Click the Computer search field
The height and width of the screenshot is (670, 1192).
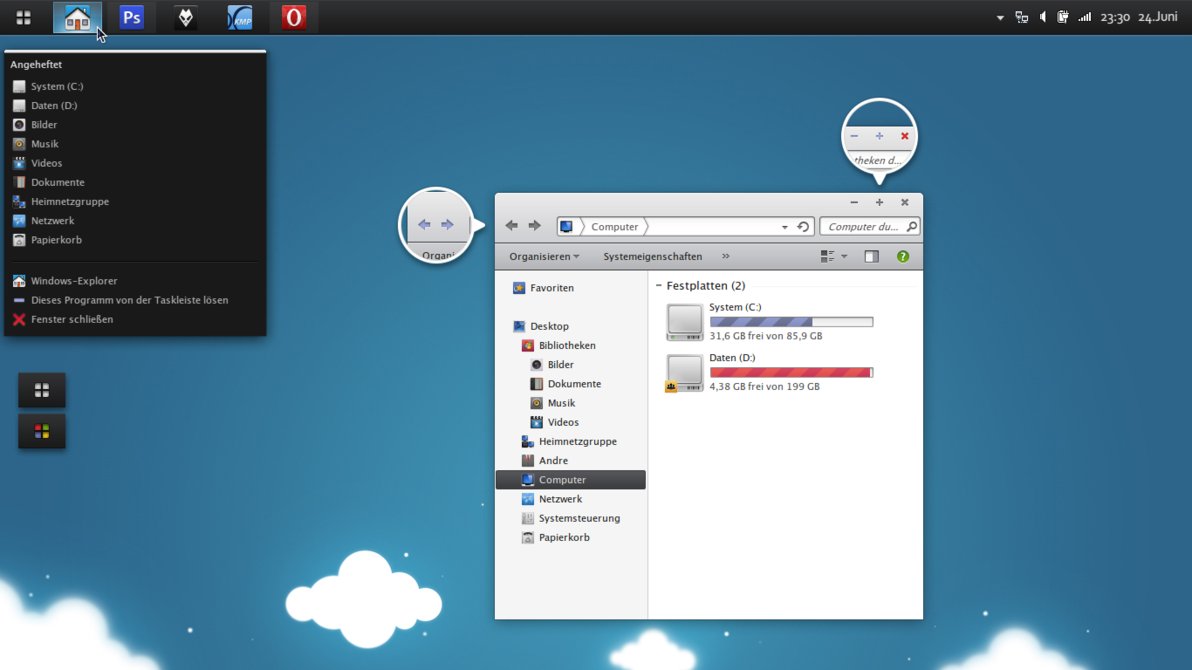coord(862,227)
